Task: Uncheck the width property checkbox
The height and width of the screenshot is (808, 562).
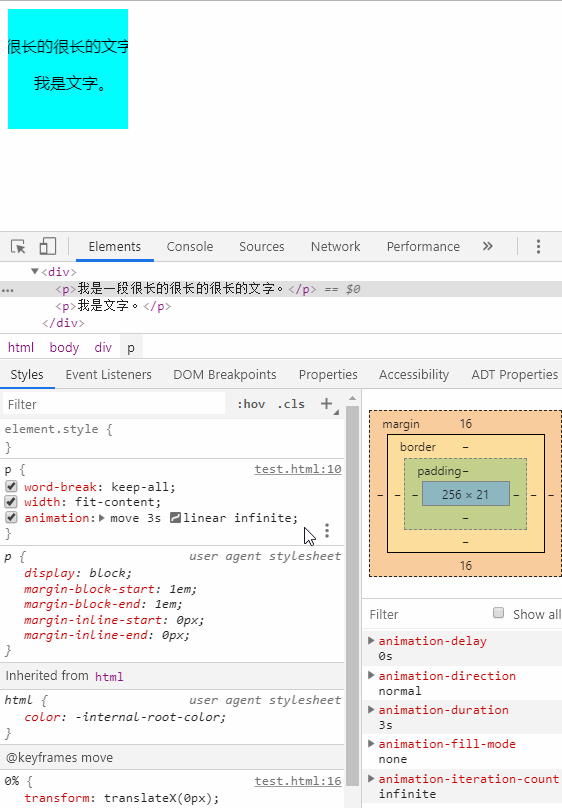Action: [x=11, y=502]
